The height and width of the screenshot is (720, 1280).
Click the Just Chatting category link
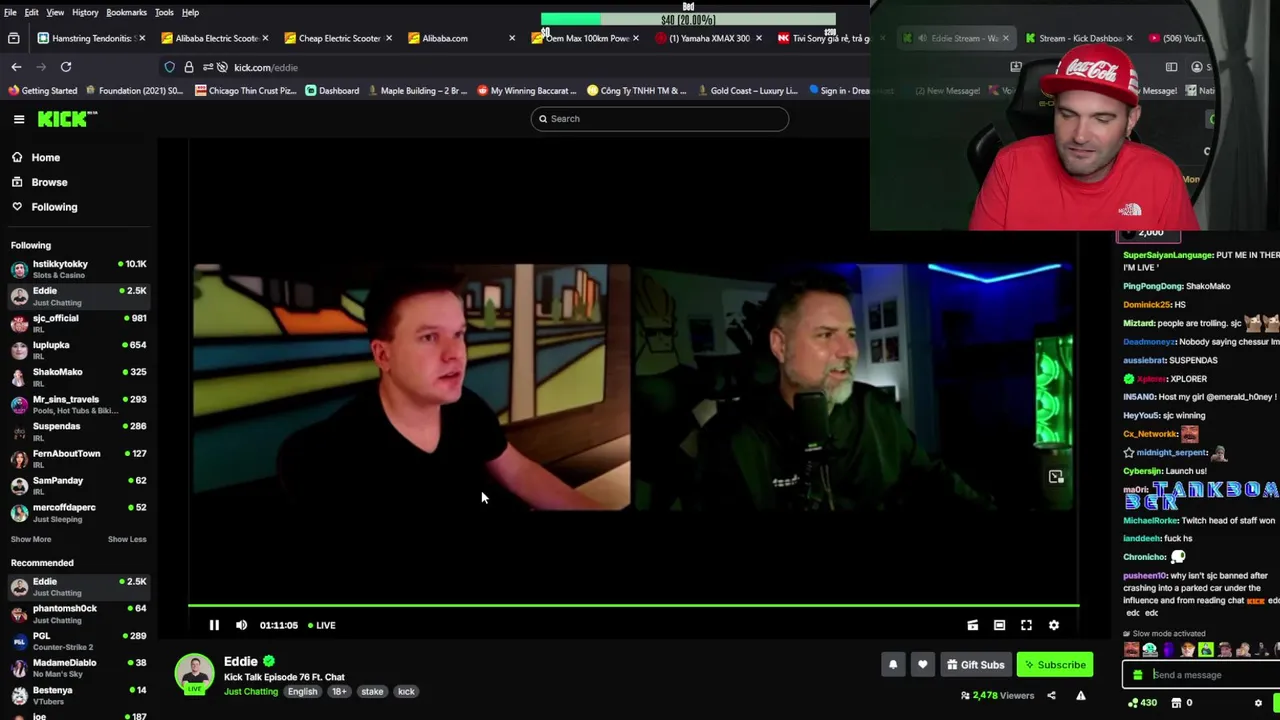[251, 692]
